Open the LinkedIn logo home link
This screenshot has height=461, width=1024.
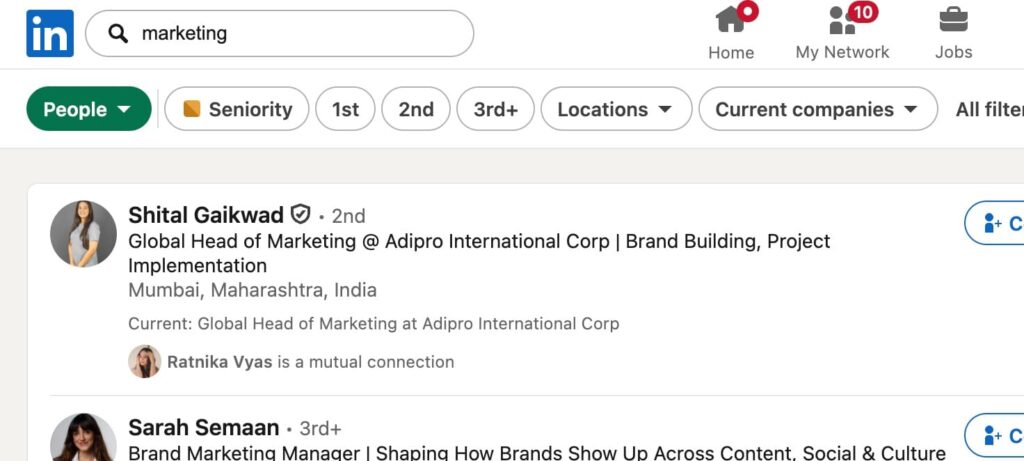[50, 33]
